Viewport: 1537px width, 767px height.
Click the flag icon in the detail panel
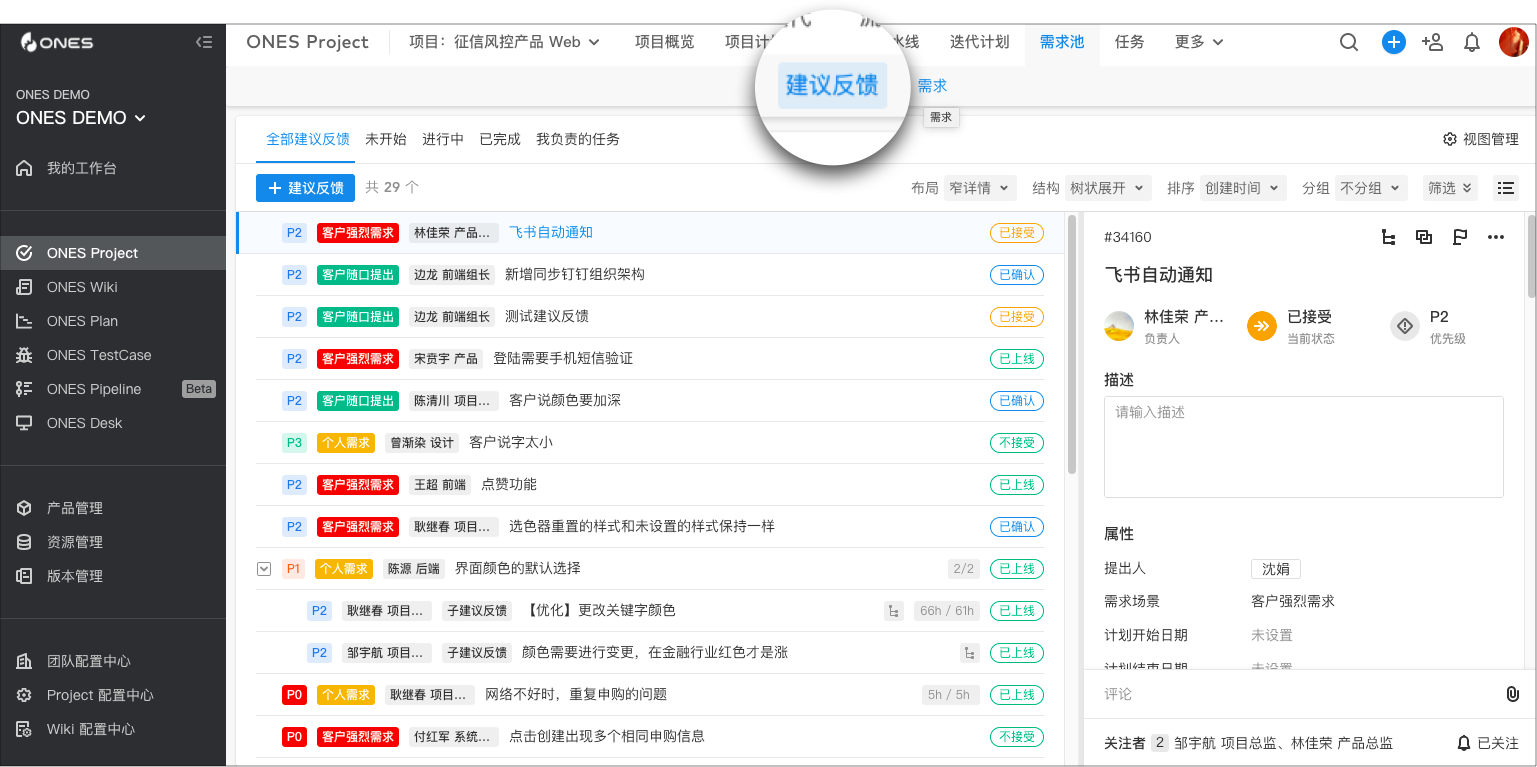pos(1460,237)
